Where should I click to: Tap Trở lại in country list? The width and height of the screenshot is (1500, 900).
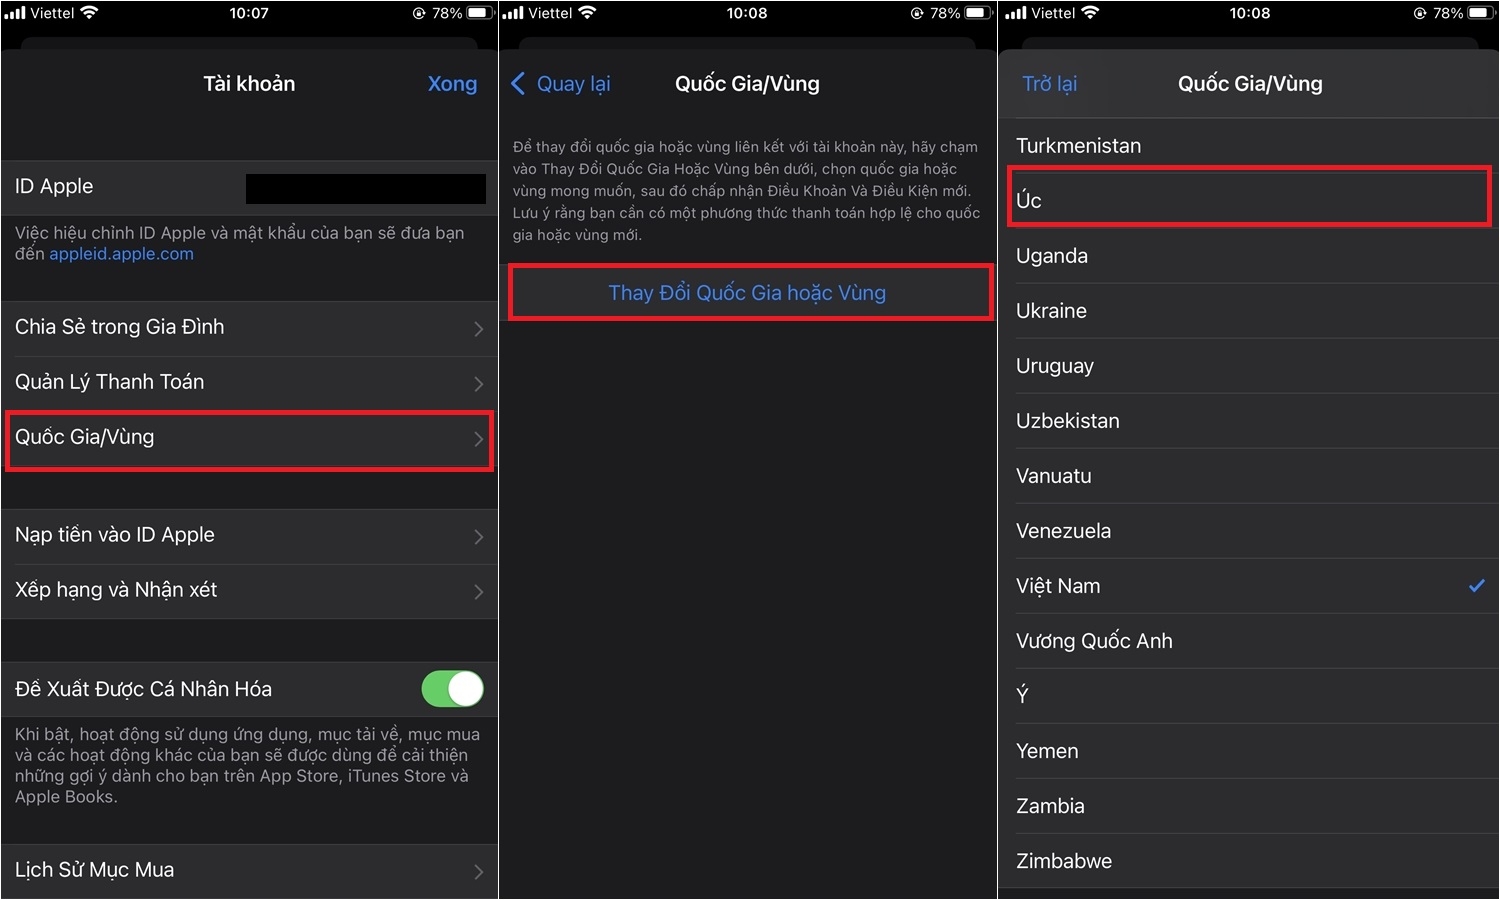[1049, 84]
